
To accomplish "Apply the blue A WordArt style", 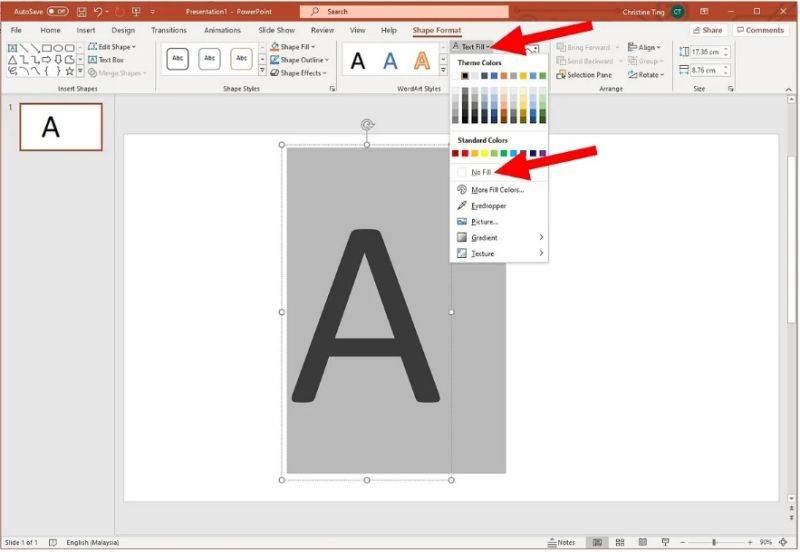I will coord(390,61).
